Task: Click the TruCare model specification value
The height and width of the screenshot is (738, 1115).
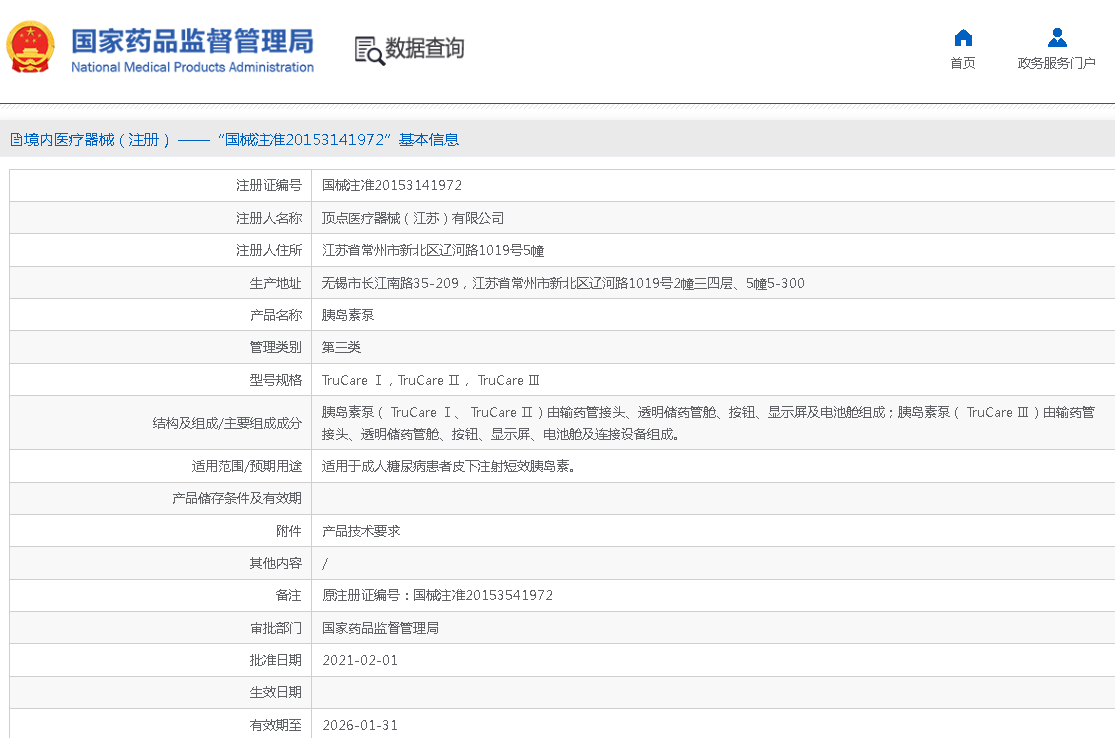Action: pos(431,380)
